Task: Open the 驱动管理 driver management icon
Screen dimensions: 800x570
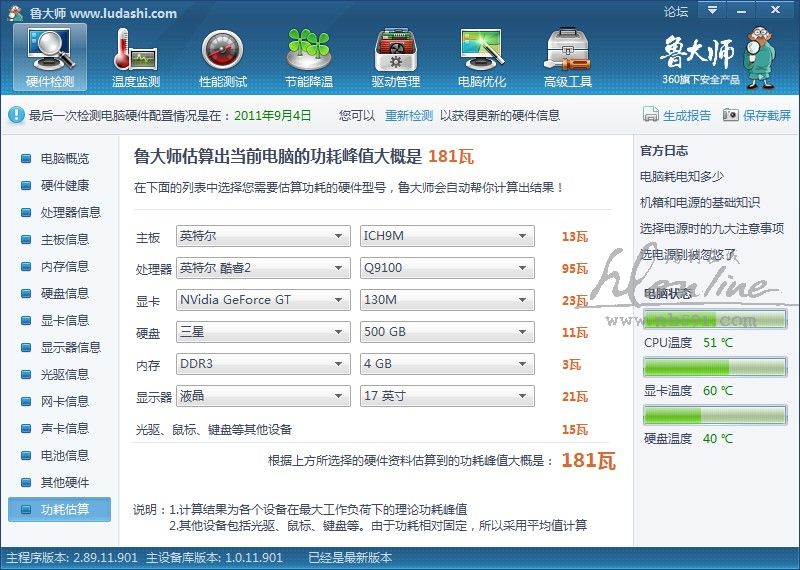Action: tap(396, 50)
